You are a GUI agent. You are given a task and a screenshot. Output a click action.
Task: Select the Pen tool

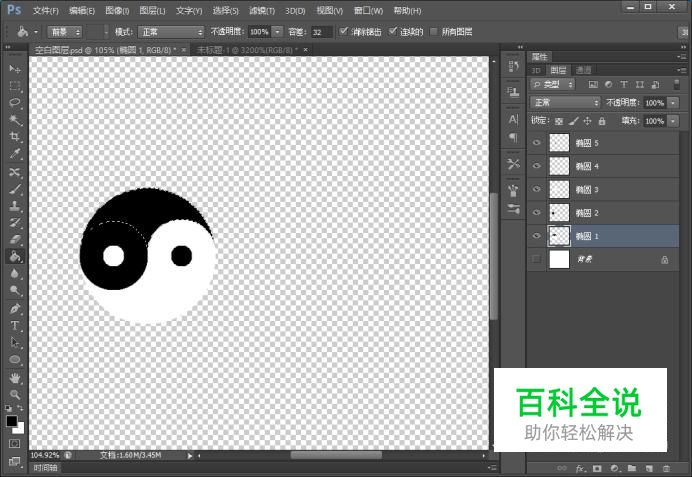(15, 309)
